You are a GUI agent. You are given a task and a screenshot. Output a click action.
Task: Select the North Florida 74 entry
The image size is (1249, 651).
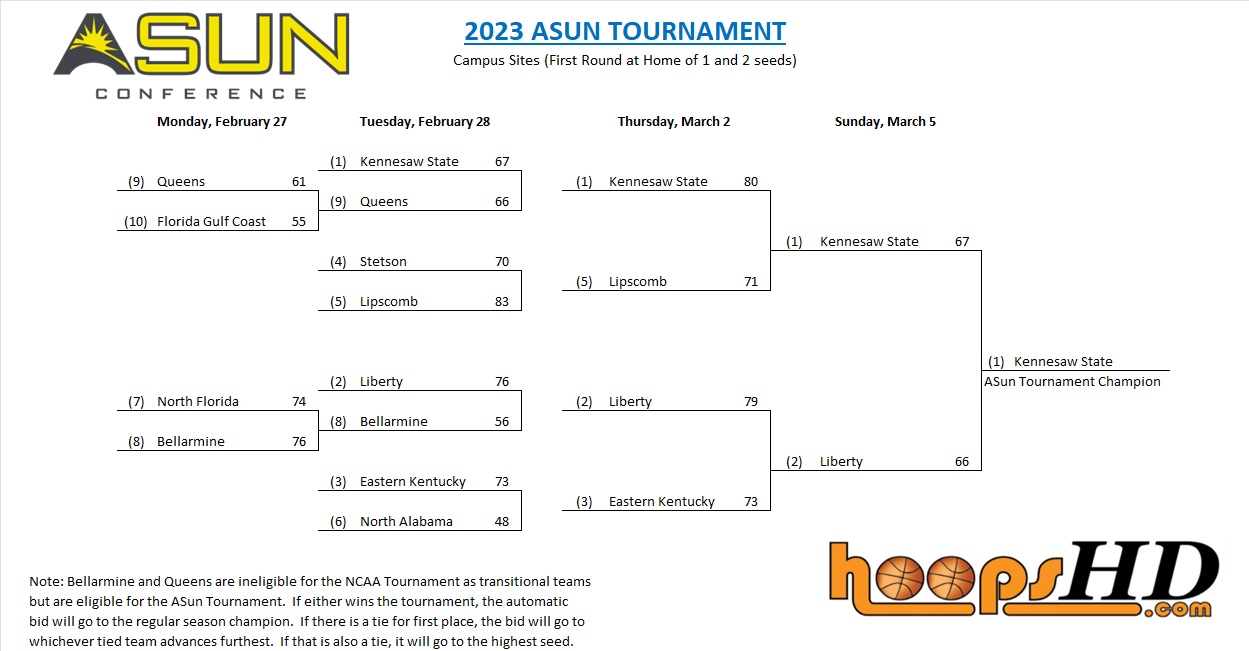(218, 402)
